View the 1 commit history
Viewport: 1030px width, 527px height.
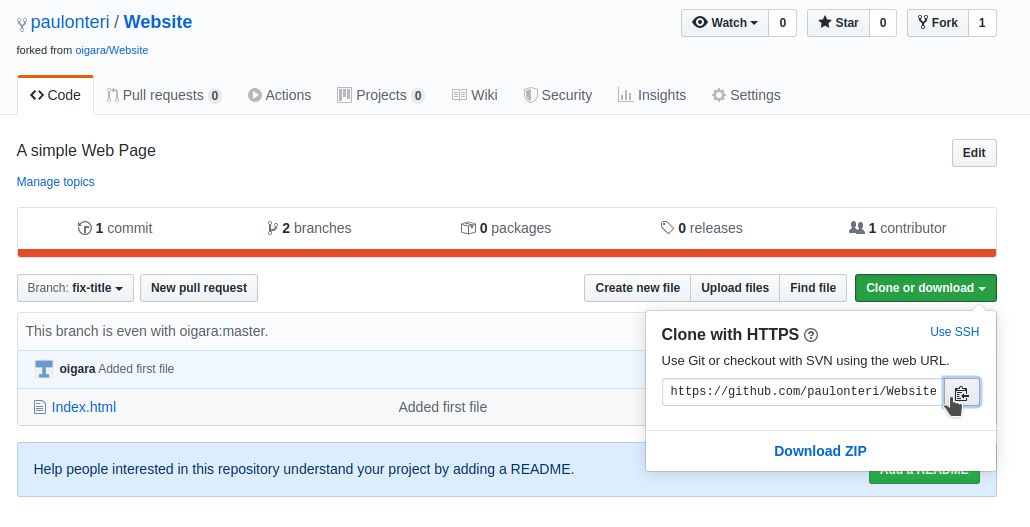click(x=115, y=229)
